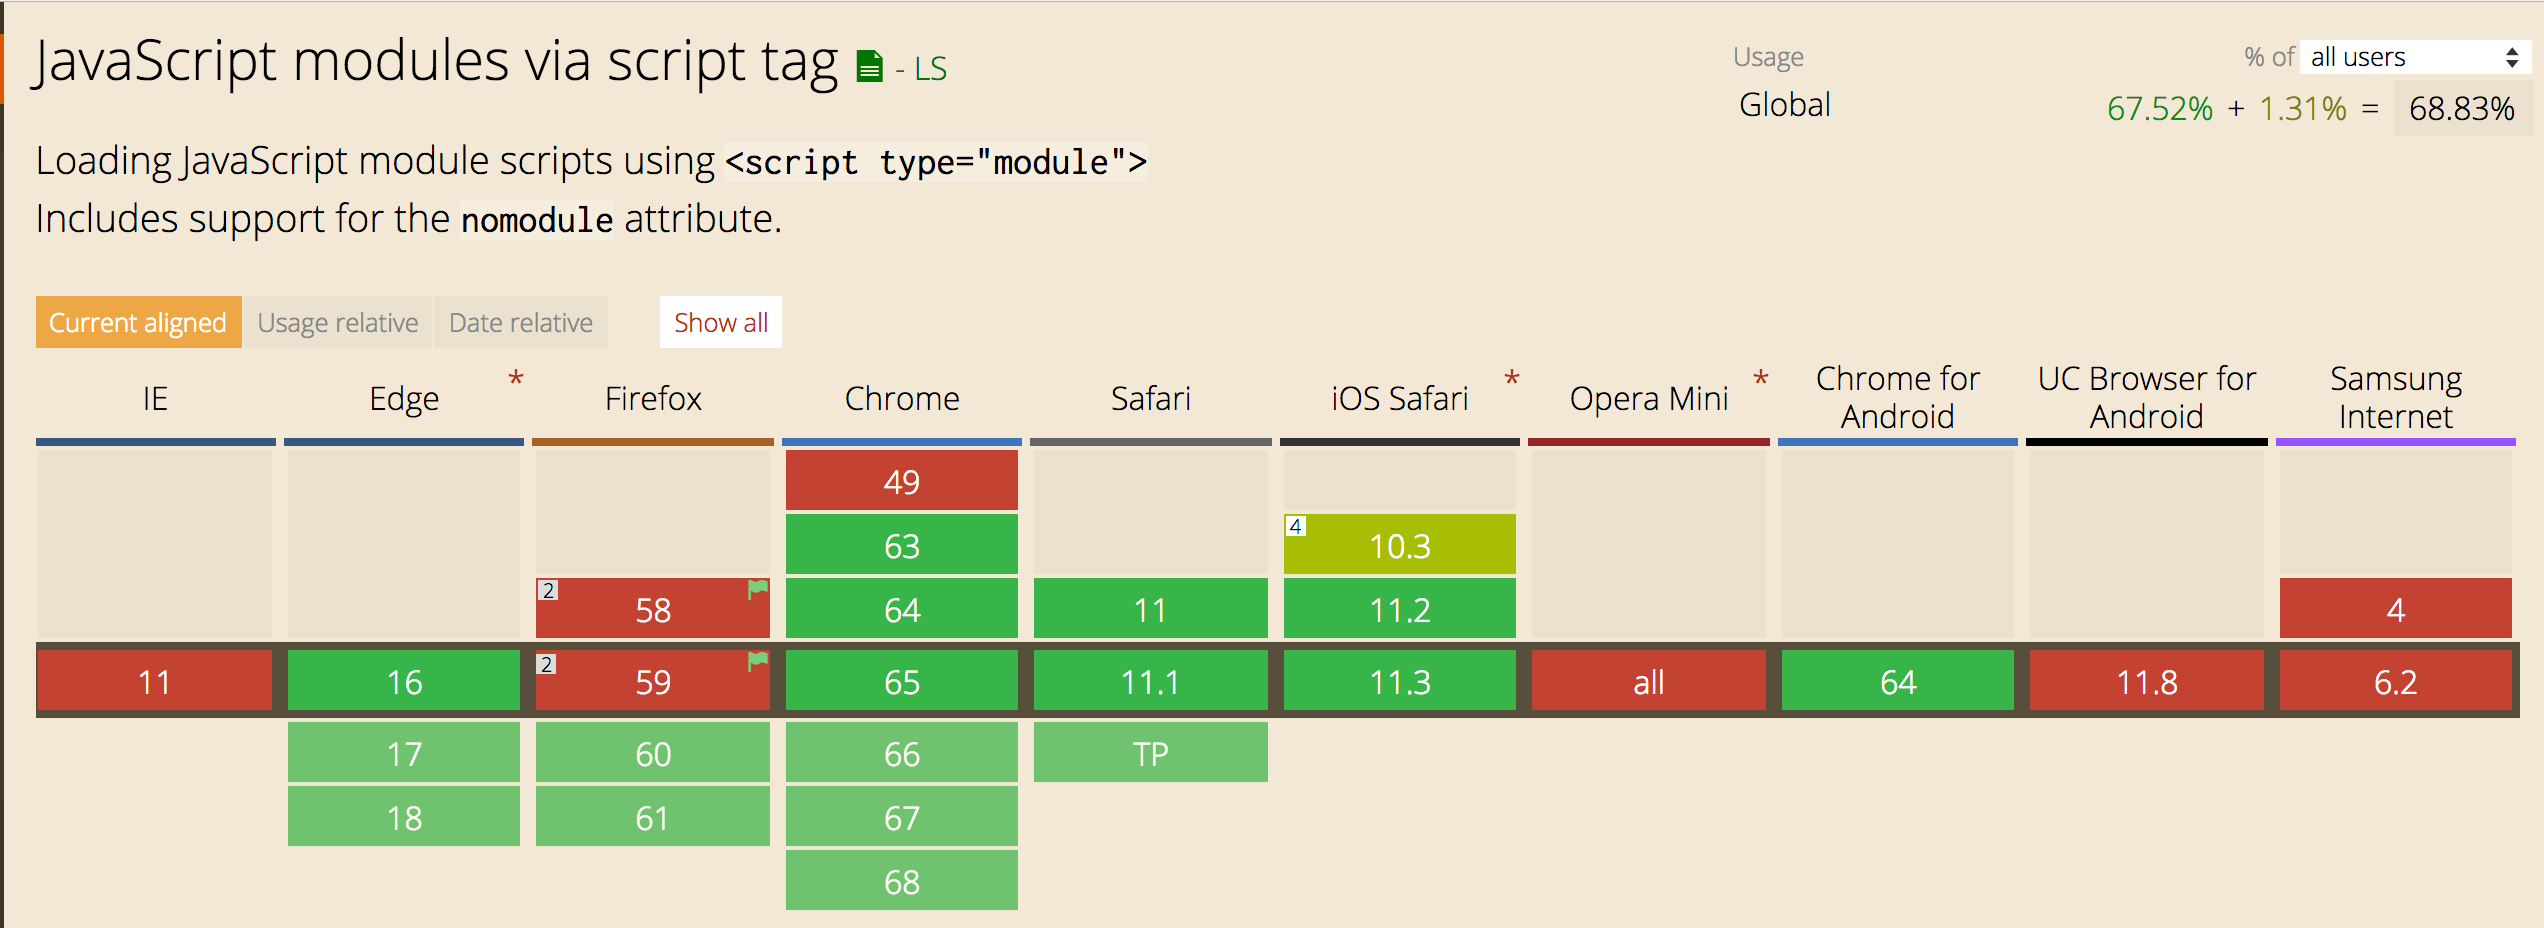
Task: Click the asterisk beside Opera Mini heading
Action: point(1761,379)
